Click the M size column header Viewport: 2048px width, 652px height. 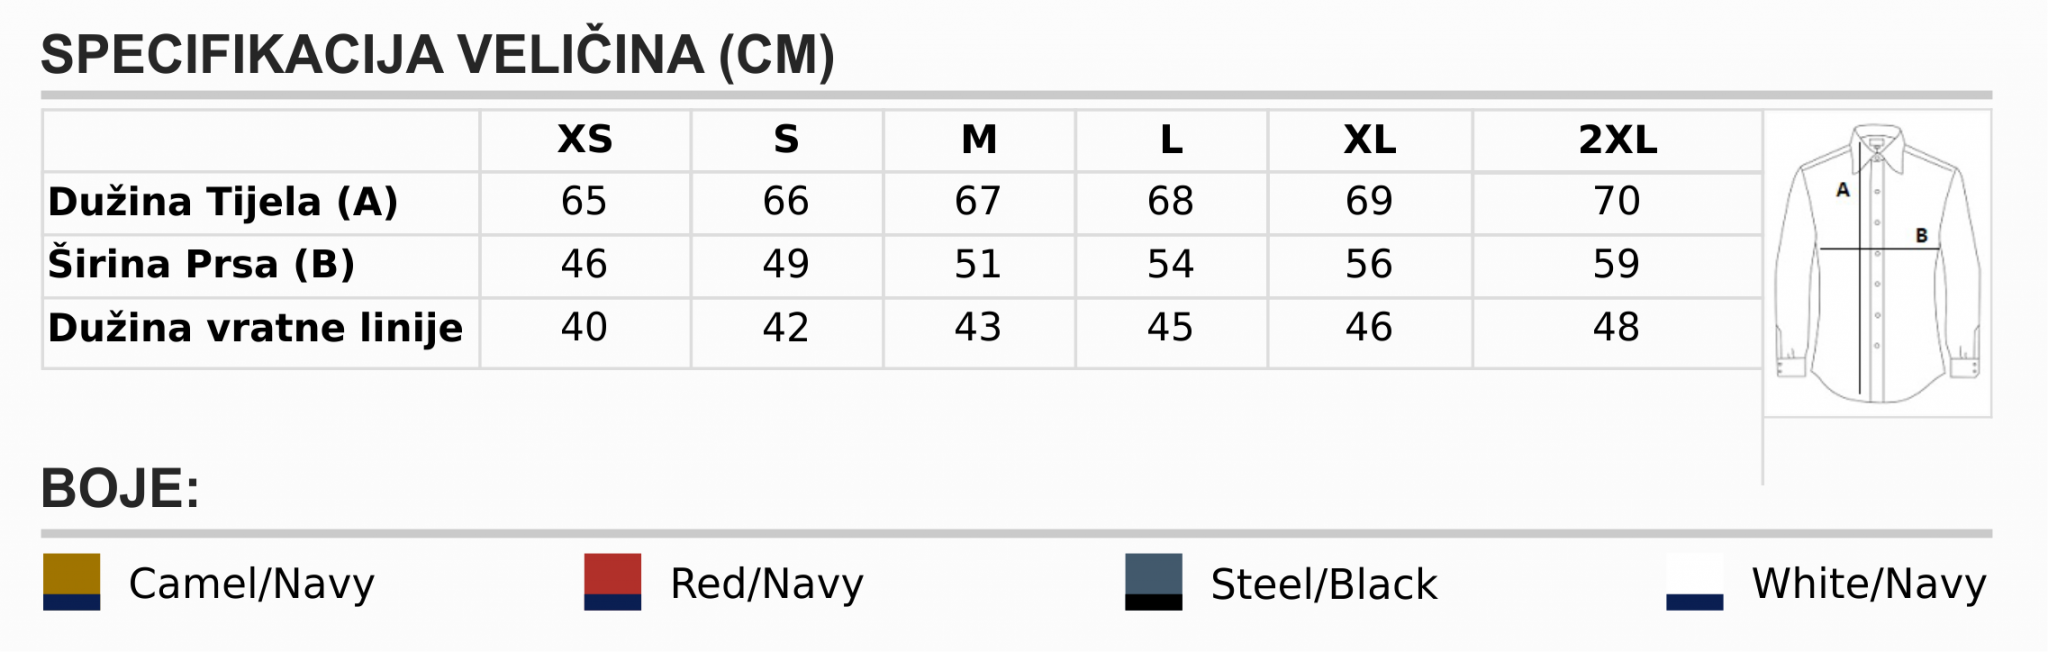click(979, 140)
